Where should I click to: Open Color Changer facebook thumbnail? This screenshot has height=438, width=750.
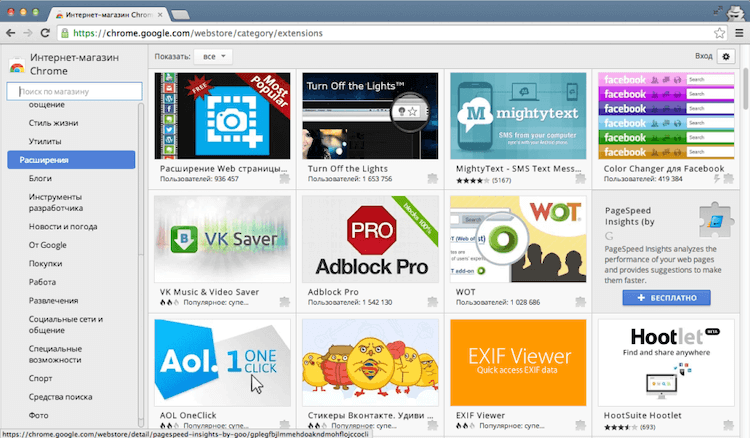tap(666, 116)
